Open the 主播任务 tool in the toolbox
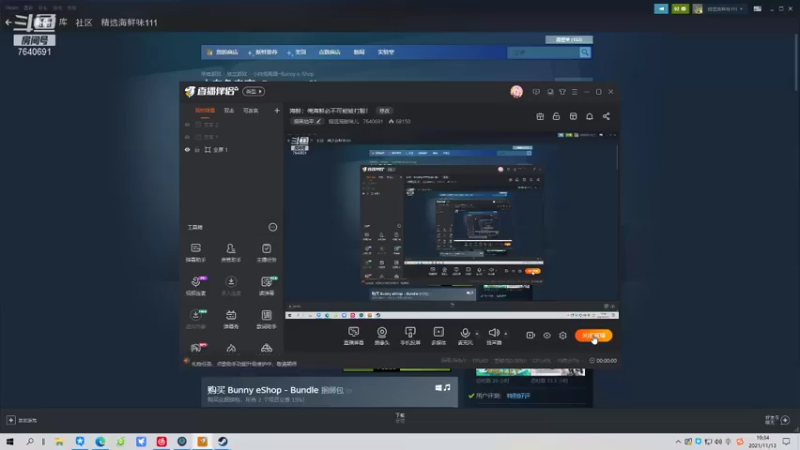Image resolution: width=800 pixels, height=450 pixels. pos(266,253)
